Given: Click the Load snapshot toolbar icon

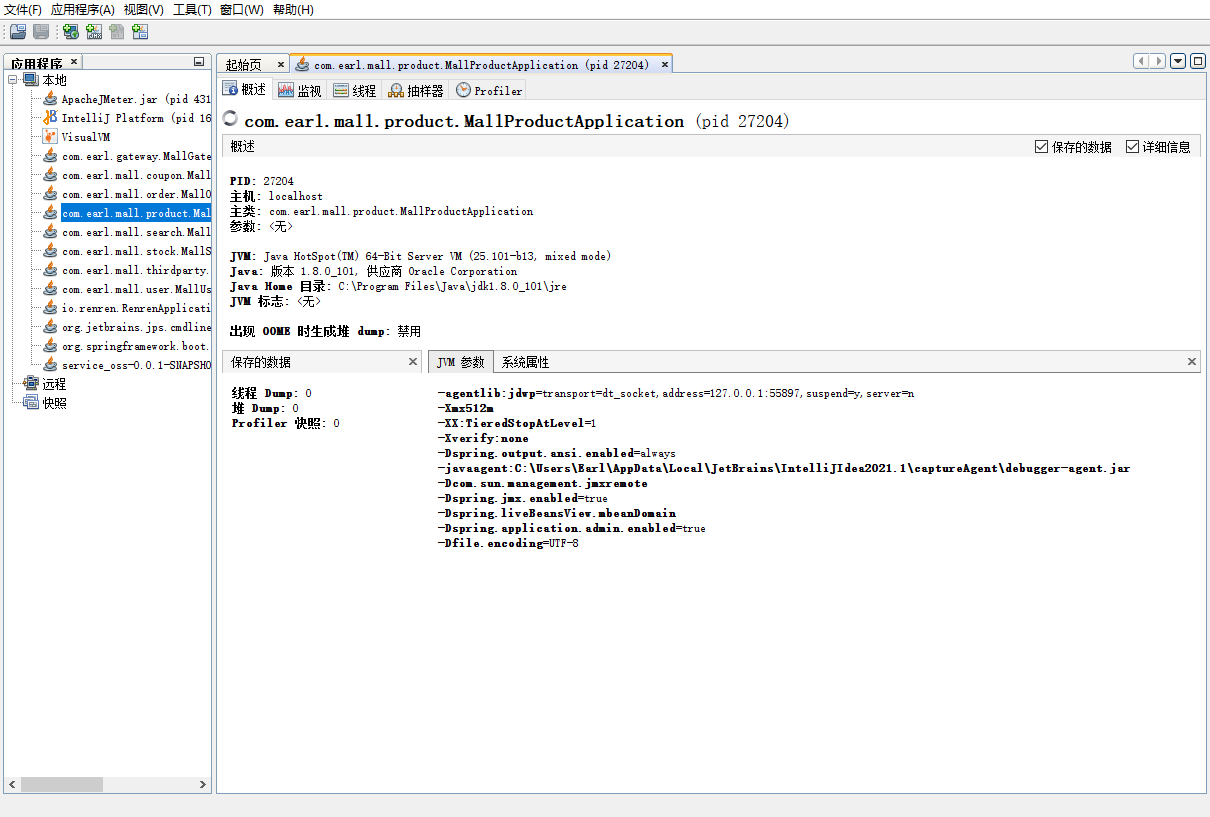Looking at the screenshot, I should [18, 31].
